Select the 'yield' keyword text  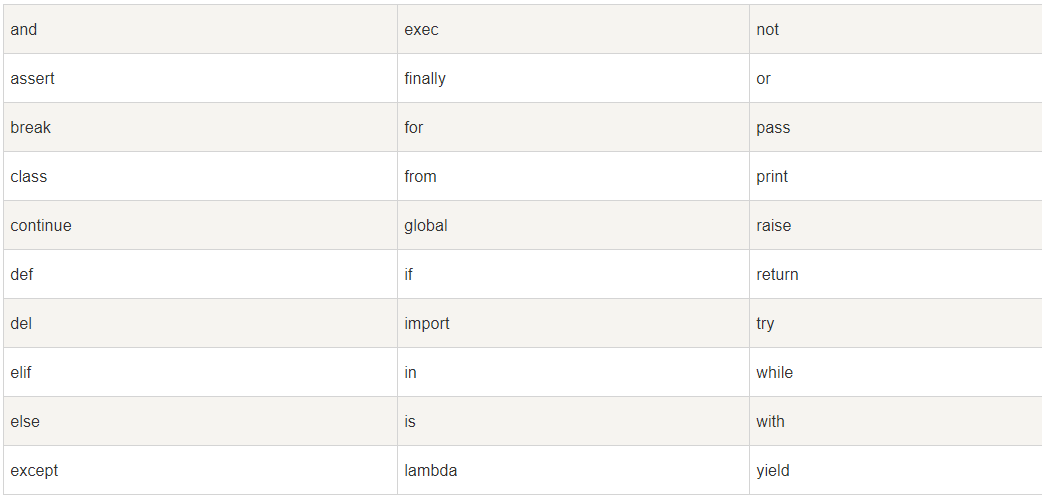click(x=772, y=471)
